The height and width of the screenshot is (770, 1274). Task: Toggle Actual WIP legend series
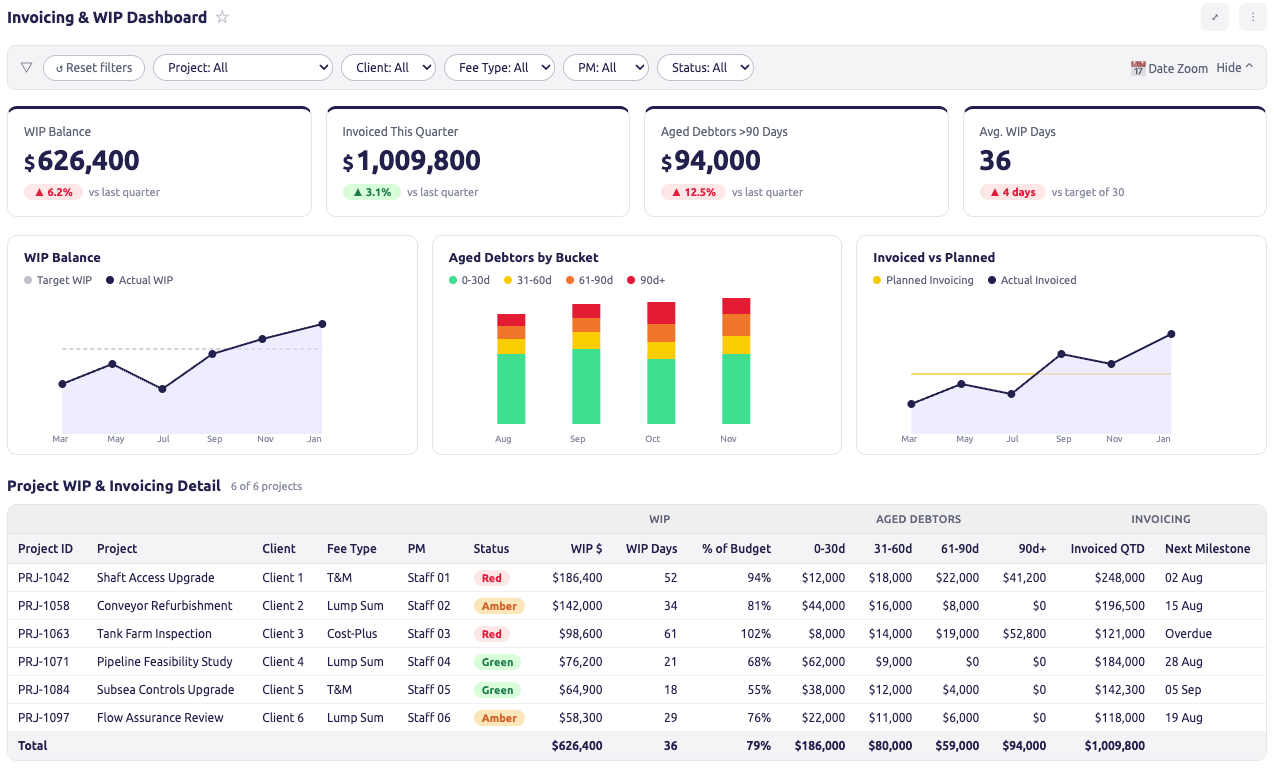[139, 280]
